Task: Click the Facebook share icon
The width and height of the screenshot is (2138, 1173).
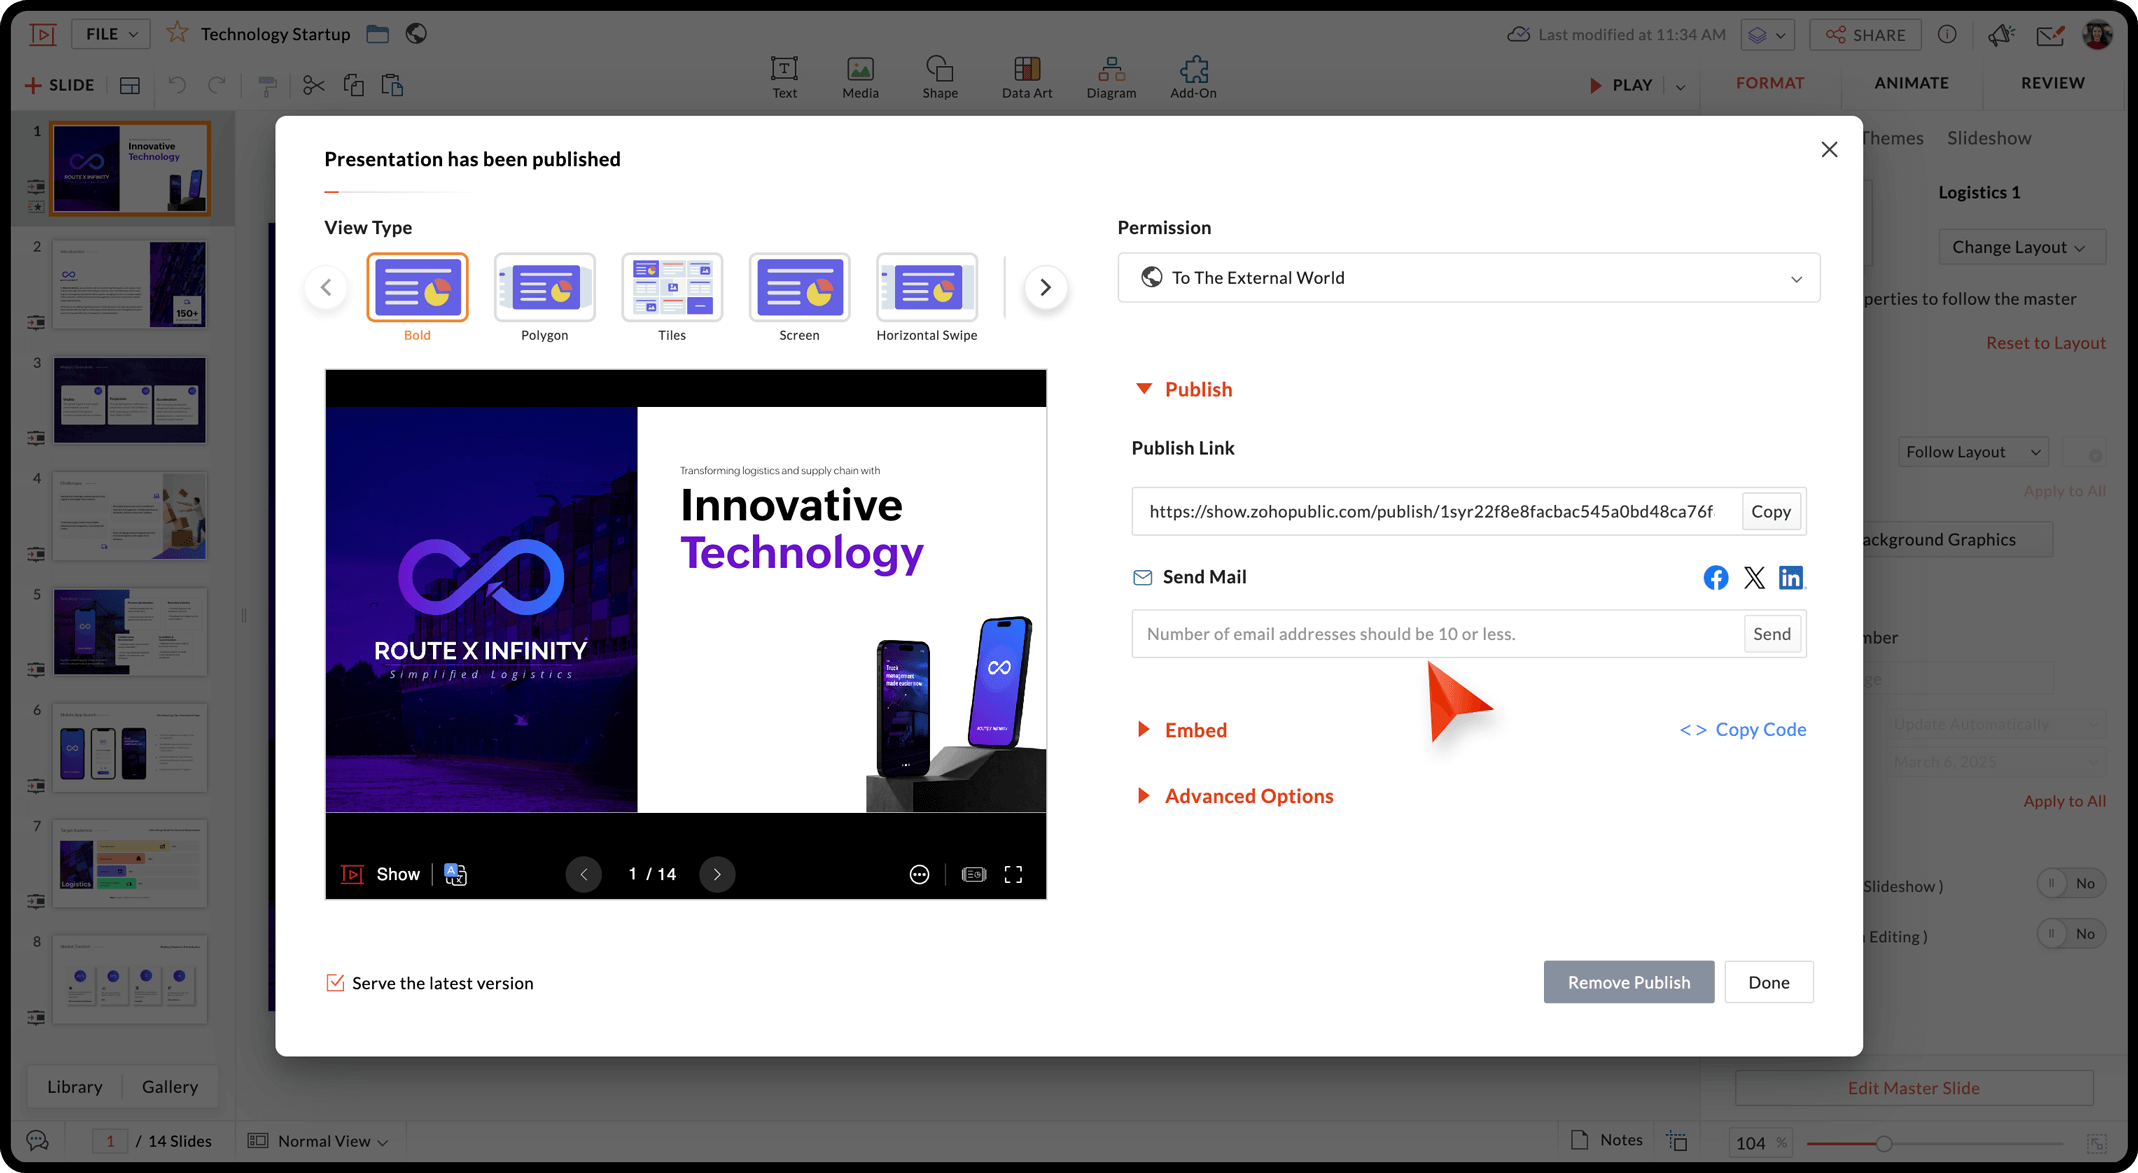Action: click(1715, 578)
